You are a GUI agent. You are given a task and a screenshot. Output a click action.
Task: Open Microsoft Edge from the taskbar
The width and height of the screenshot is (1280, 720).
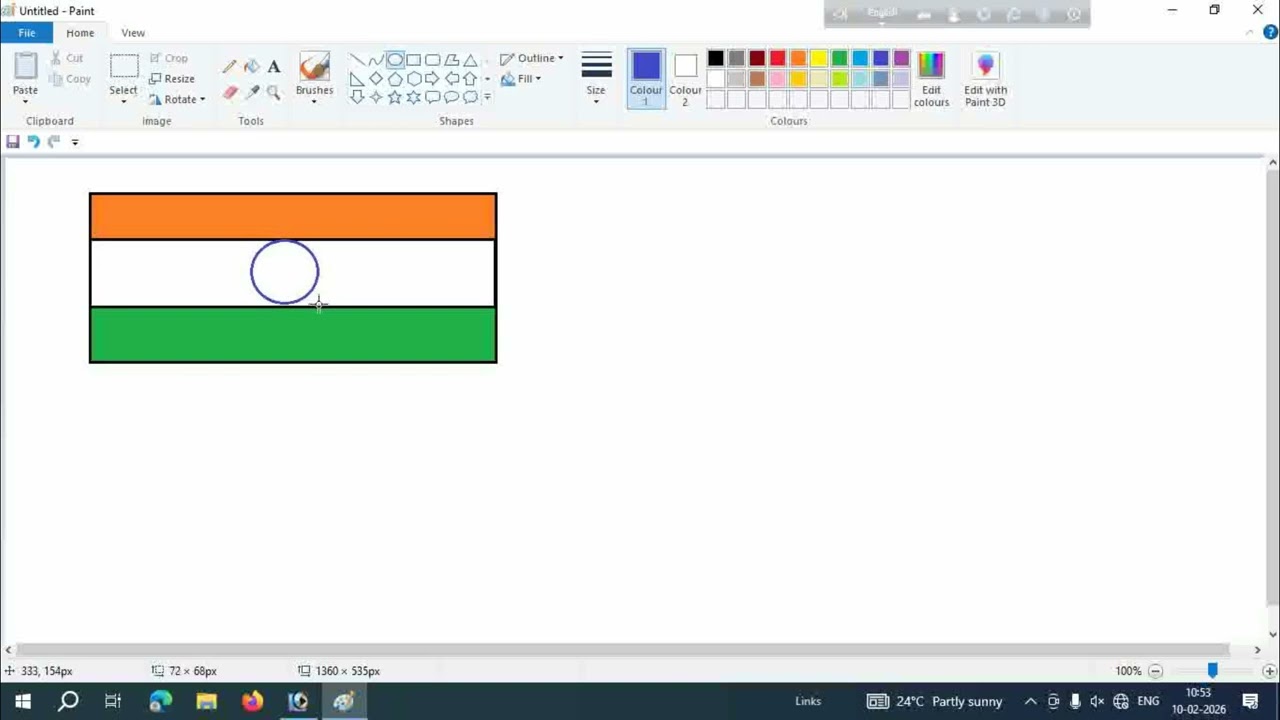pyautogui.click(x=160, y=701)
